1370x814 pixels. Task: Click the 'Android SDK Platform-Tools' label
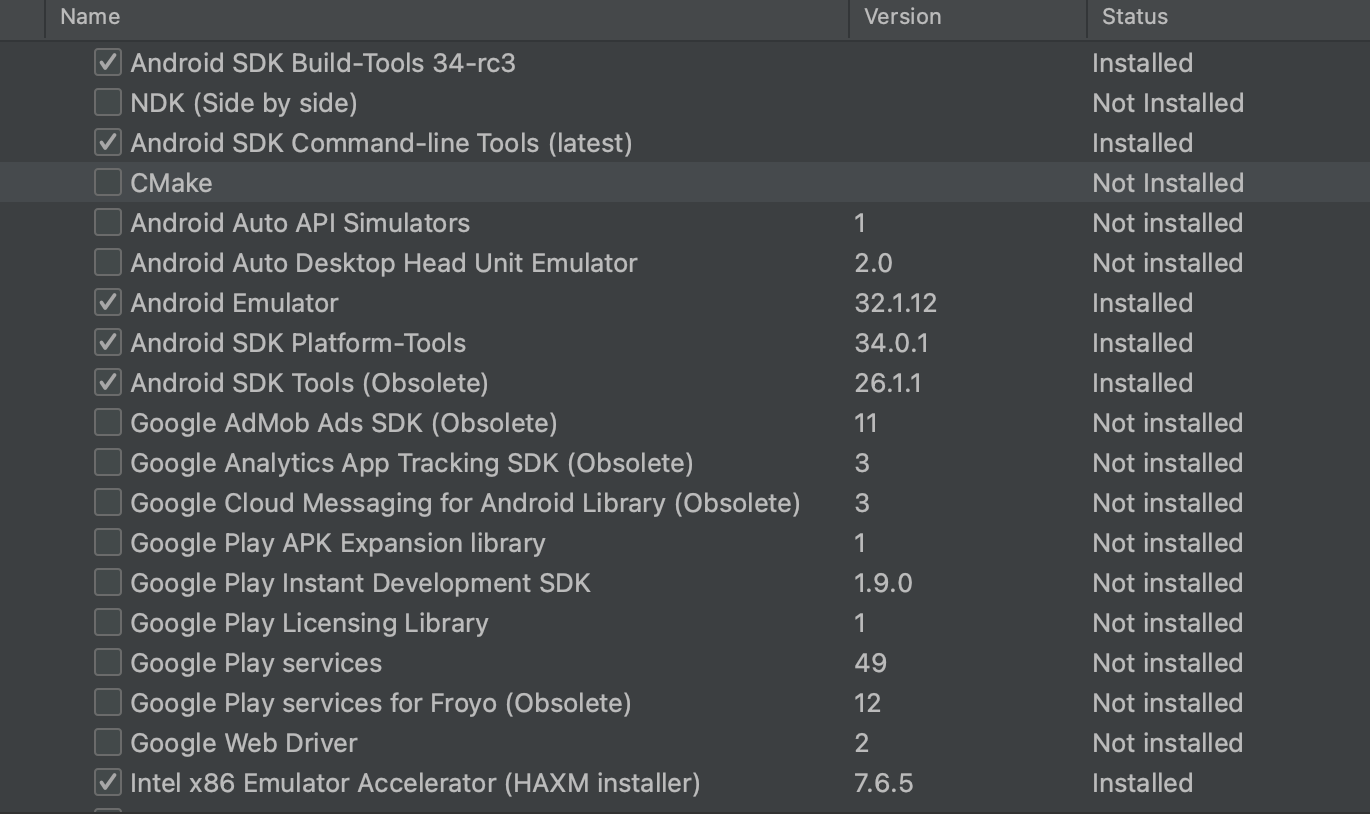click(298, 343)
